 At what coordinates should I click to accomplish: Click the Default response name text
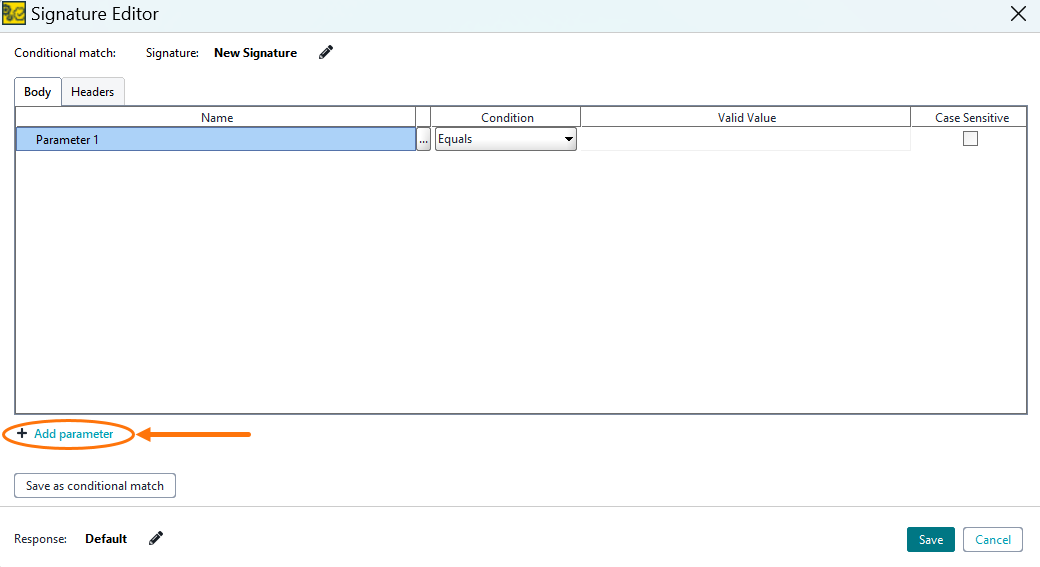click(106, 538)
